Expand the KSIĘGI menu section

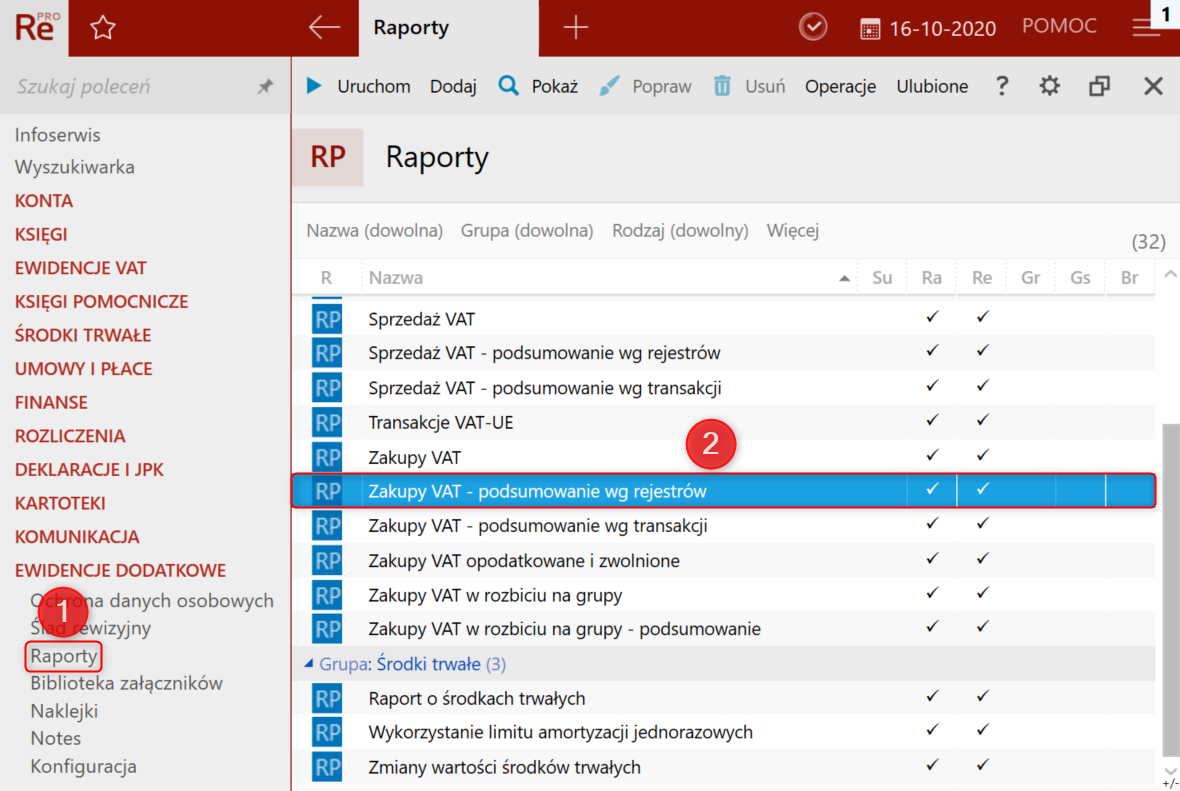coord(41,234)
